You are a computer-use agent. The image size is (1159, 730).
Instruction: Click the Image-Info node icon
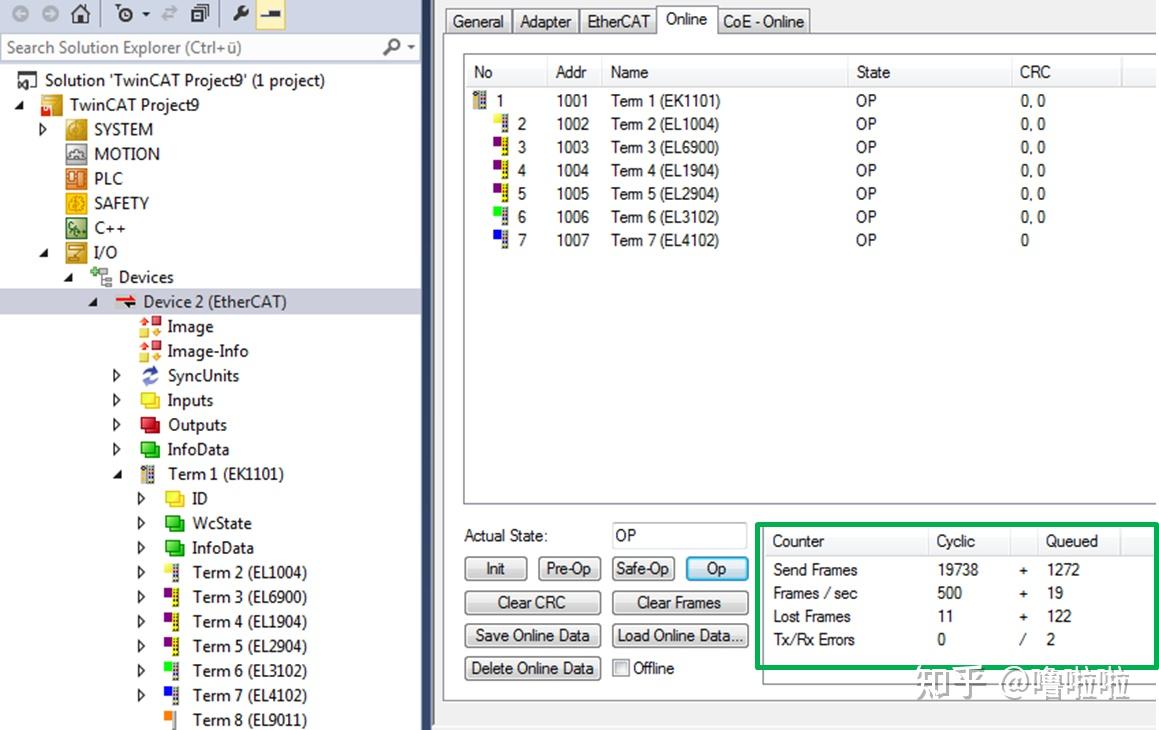pyautogui.click(x=150, y=351)
